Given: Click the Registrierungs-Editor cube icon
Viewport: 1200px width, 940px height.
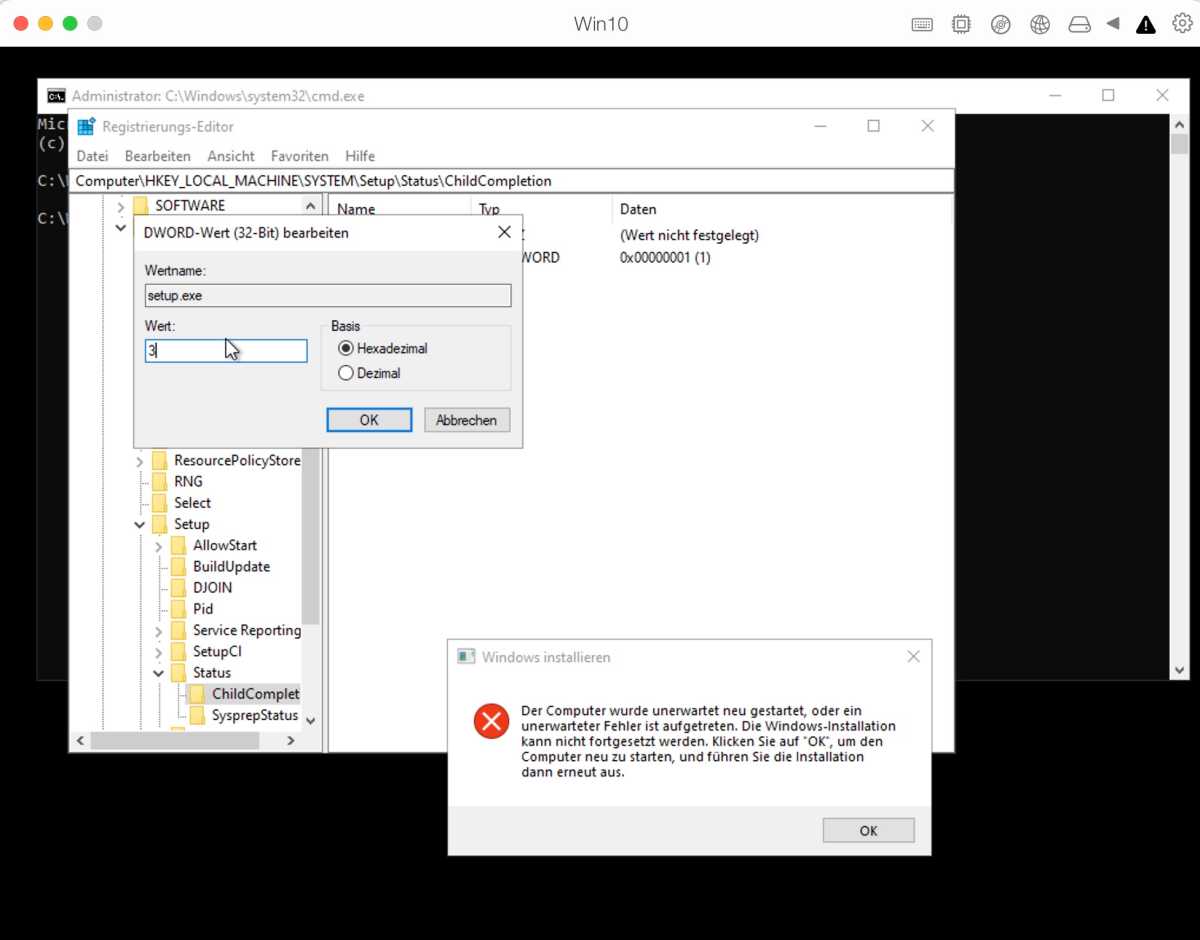Looking at the screenshot, I should pyautogui.click(x=86, y=127).
